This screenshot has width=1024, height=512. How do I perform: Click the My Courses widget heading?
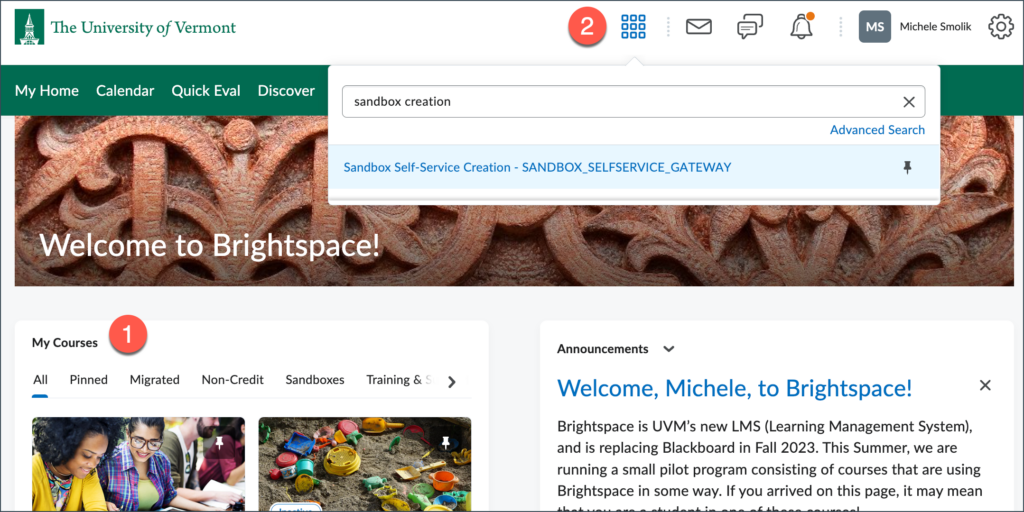click(x=65, y=343)
